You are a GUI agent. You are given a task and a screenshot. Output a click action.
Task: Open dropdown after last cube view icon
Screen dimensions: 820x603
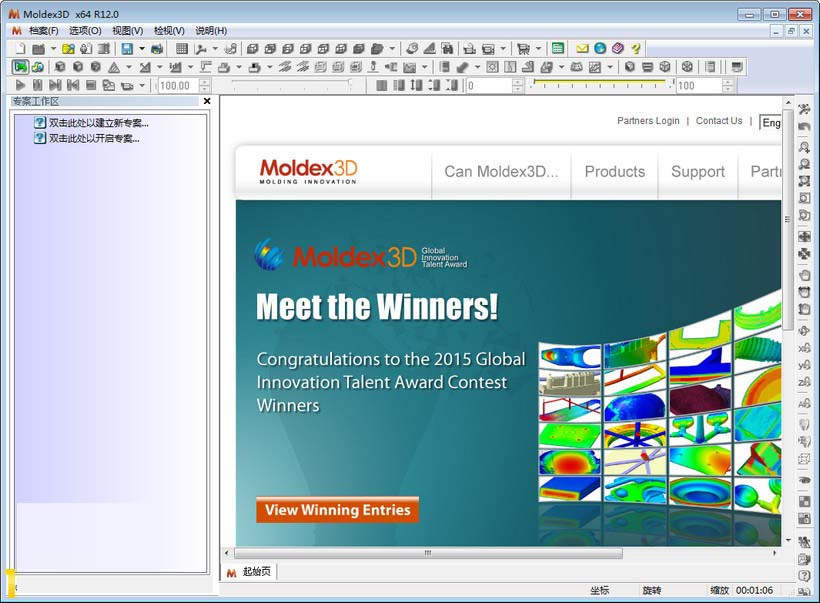click(392, 49)
